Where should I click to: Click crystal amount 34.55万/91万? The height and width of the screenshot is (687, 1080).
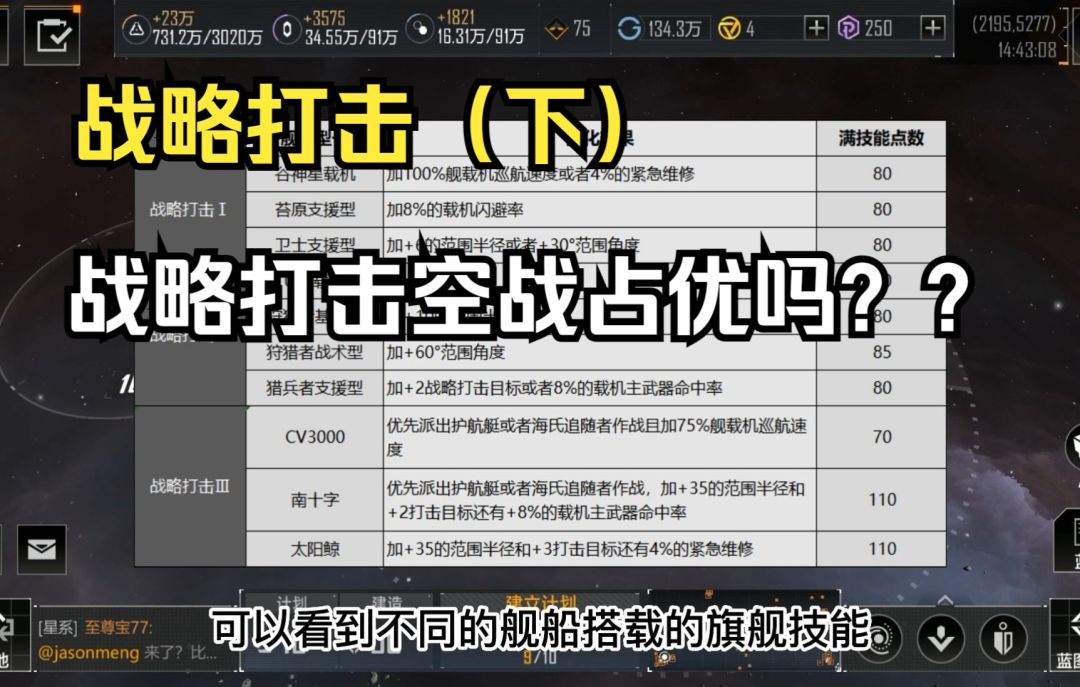[x=351, y=37]
